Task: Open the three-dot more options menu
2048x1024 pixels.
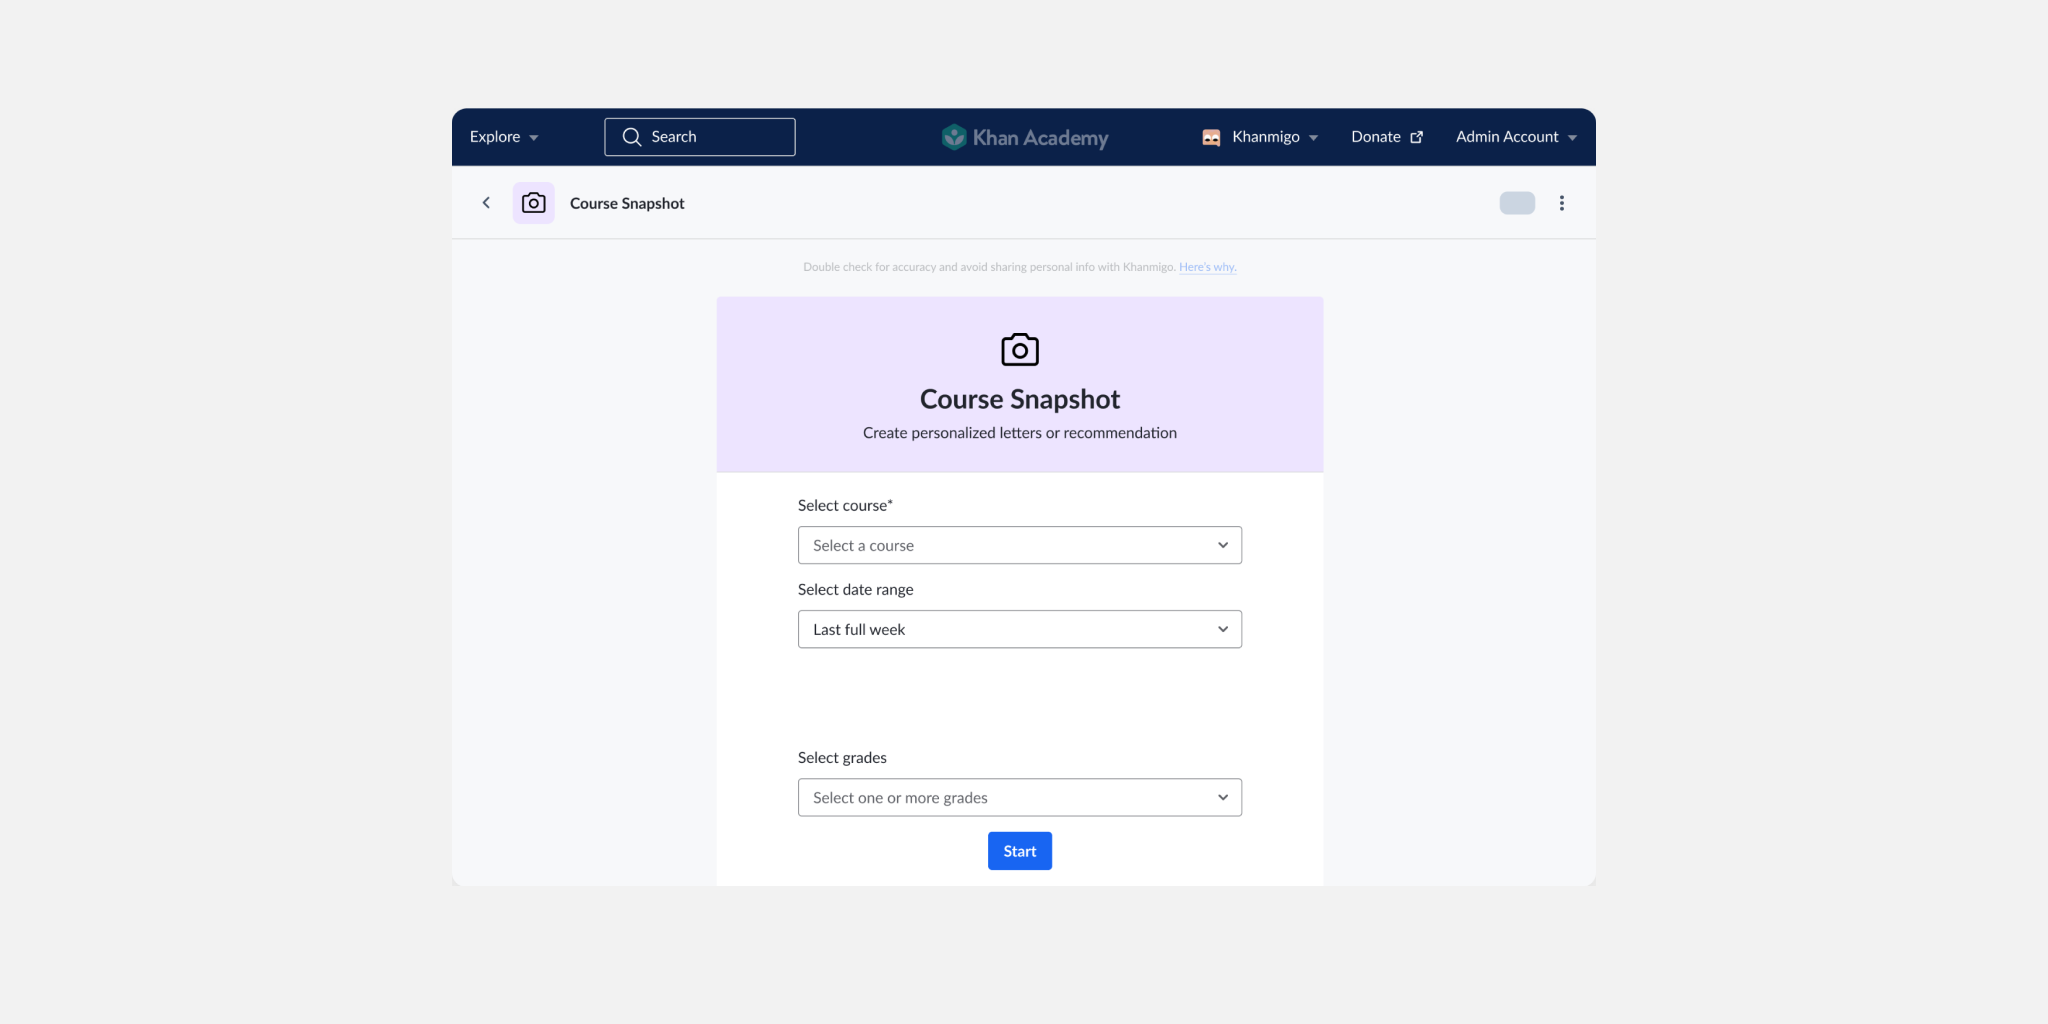Action: coord(1561,203)
